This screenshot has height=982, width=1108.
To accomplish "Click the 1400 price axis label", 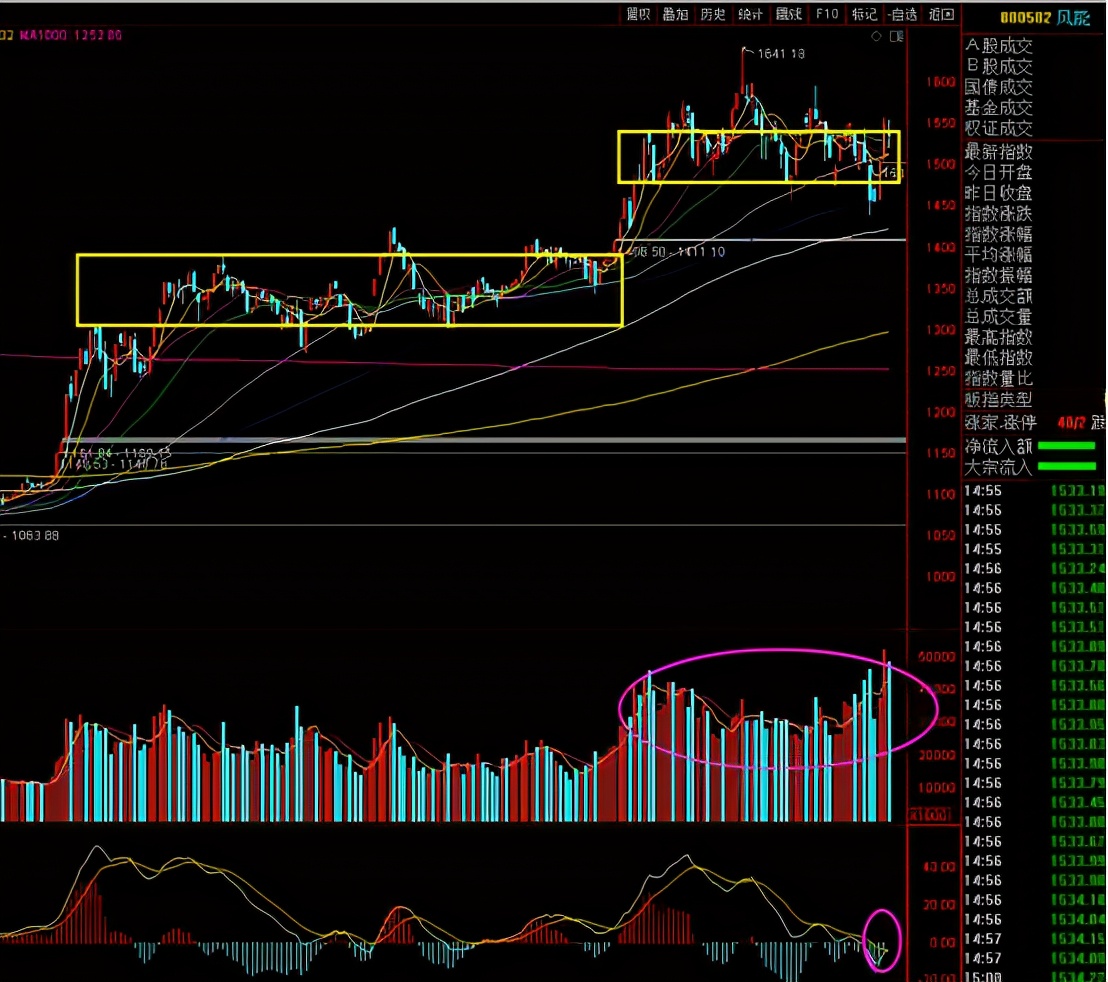I will (x=941, y=248).
